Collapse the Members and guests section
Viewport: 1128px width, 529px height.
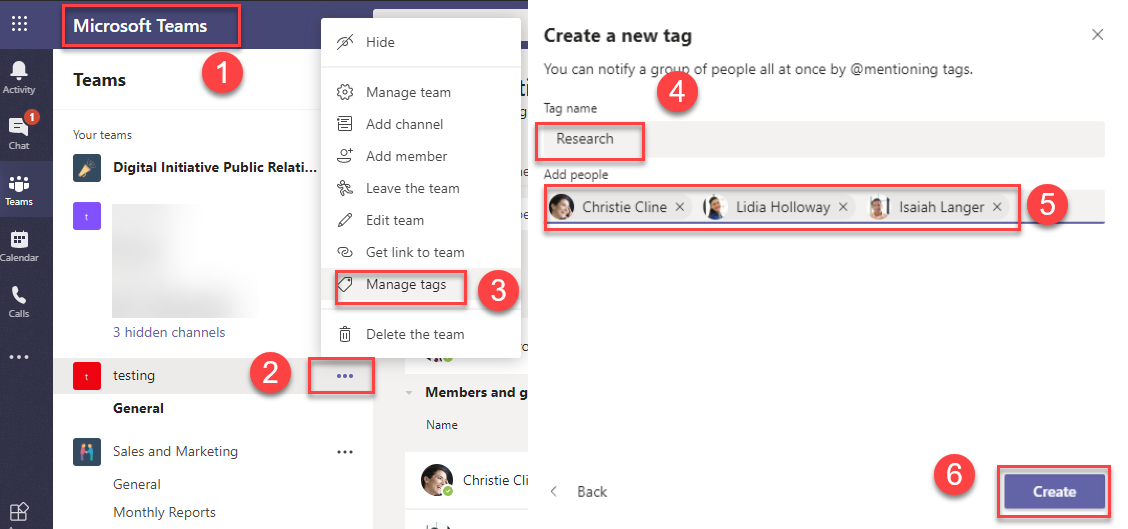tap(409, 393)
